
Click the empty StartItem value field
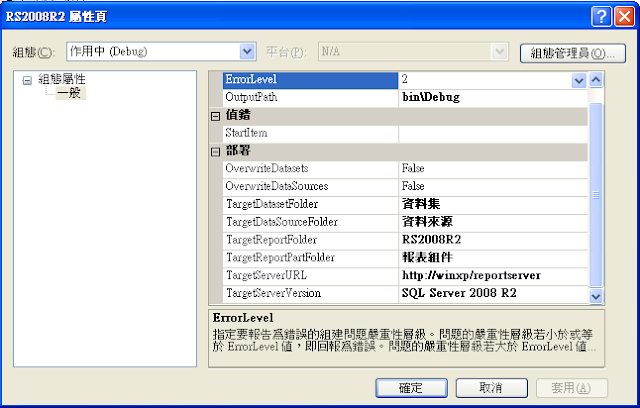tap(493, 134)
